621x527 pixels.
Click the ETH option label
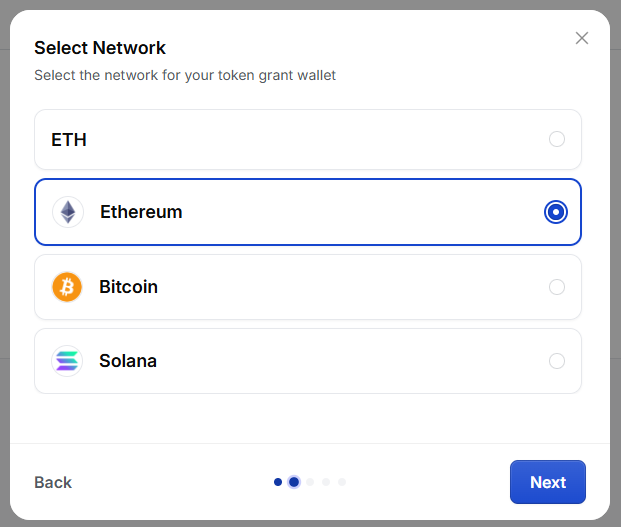point(69,140)
